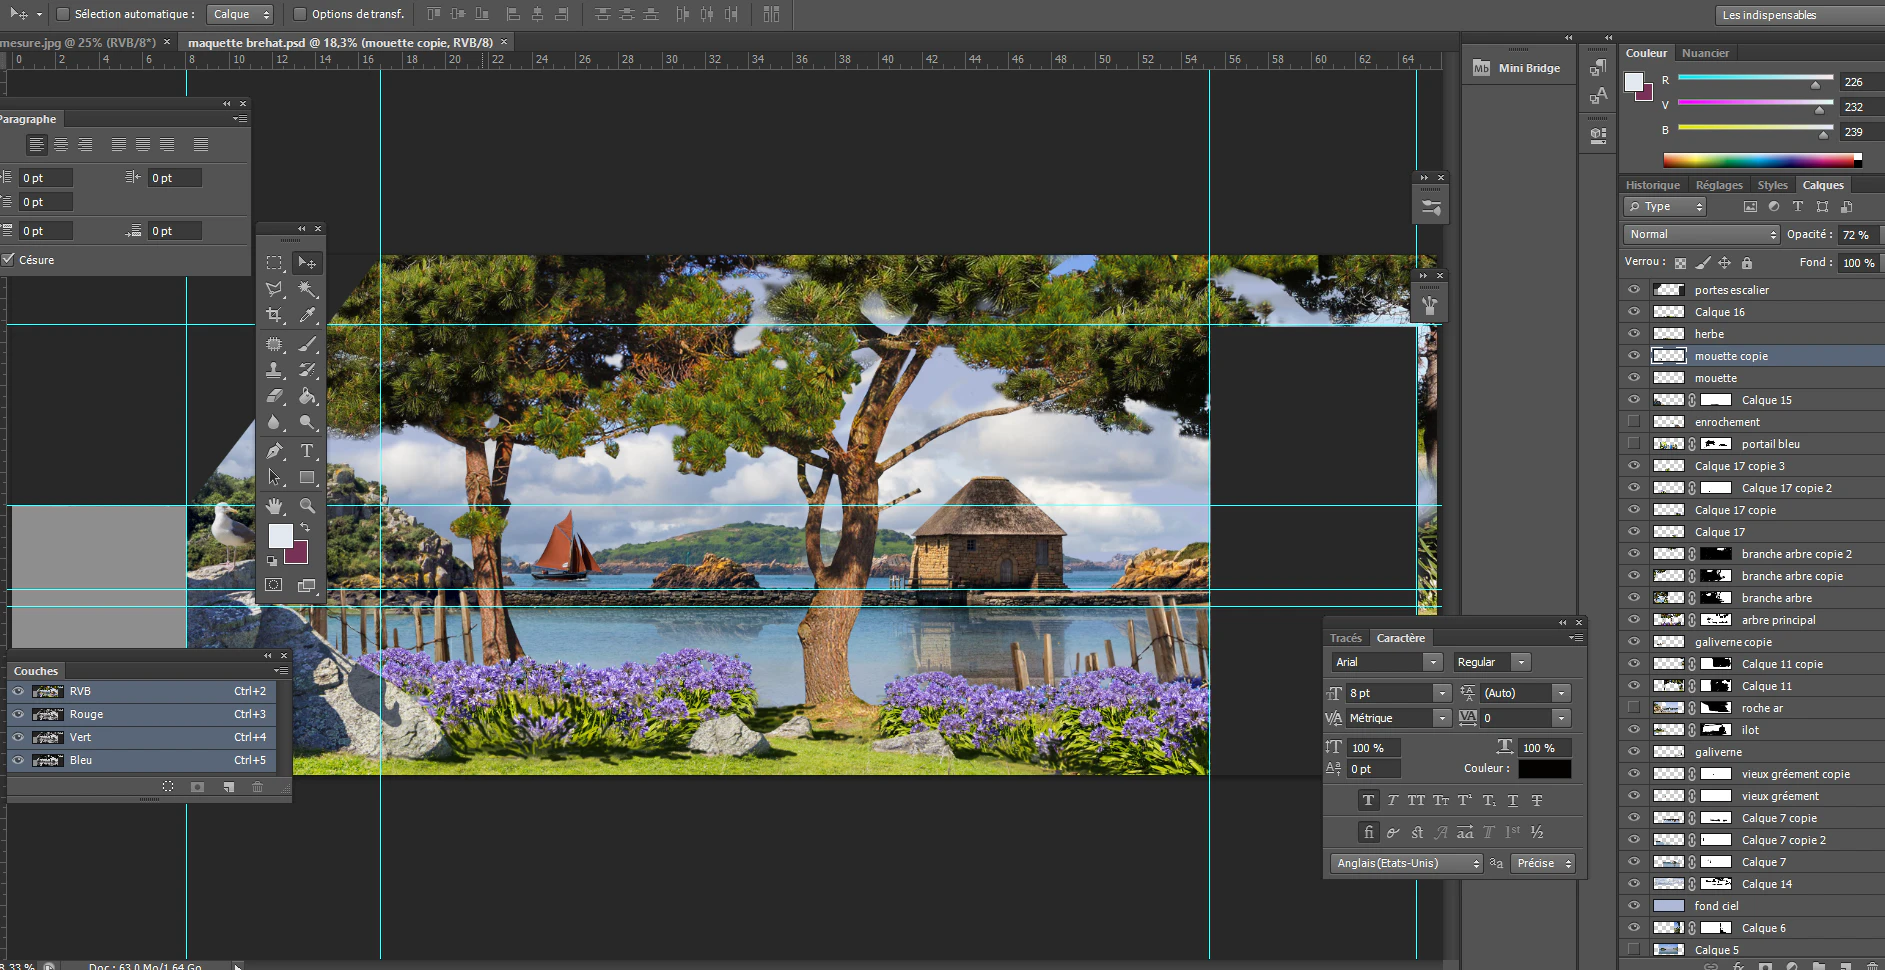Select the Hand tool
This screenshot has height=970, width=1885.
click(x=274, y=506)
